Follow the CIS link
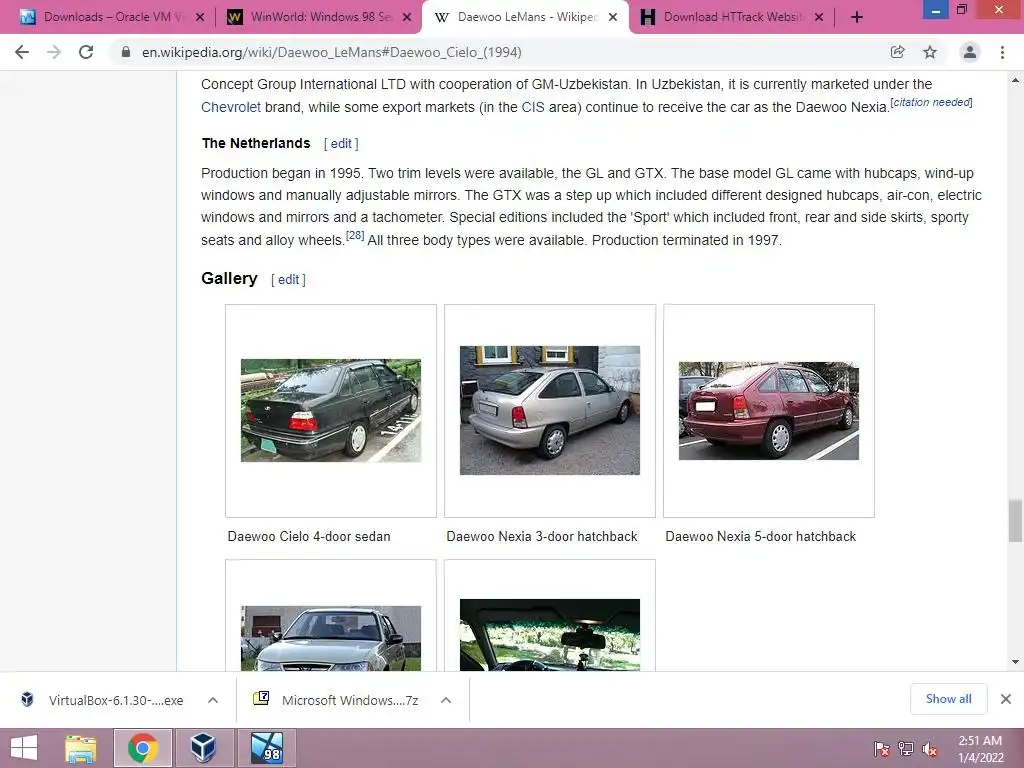Image resolution: width=1024 pixels, height=768 pixels. (533, 107)
